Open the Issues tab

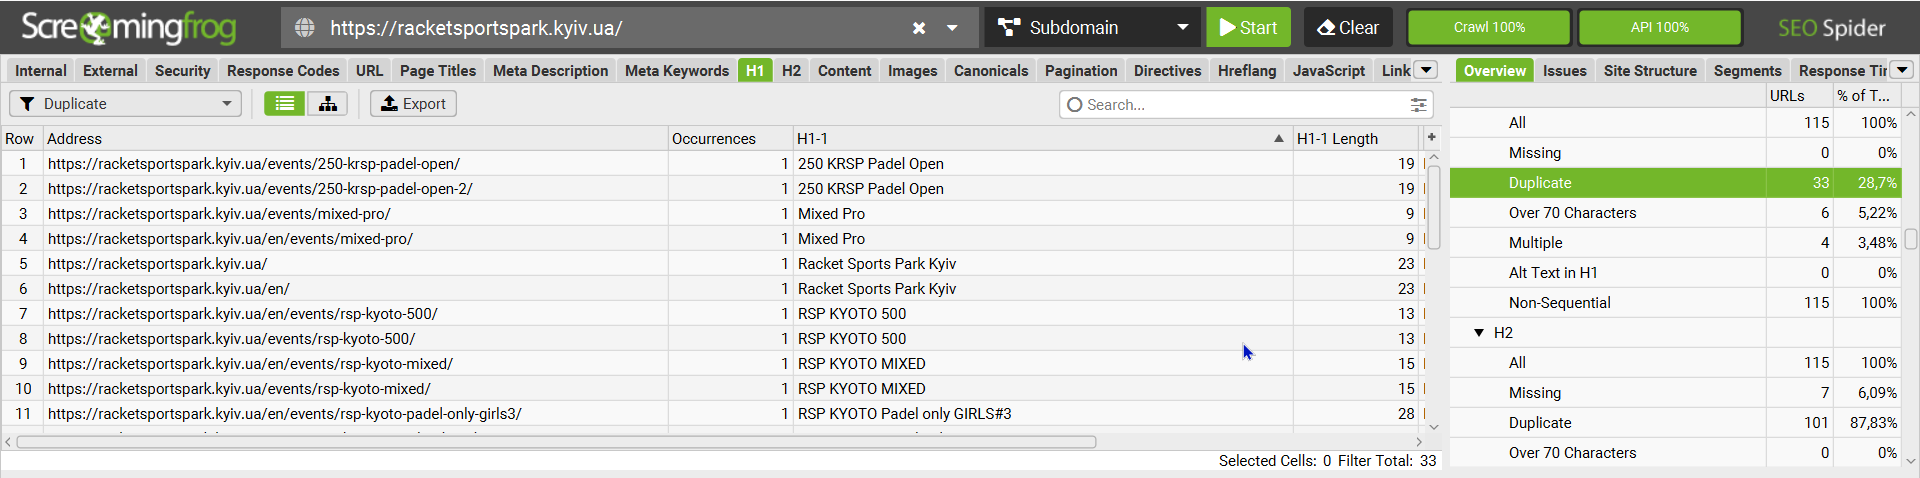coord(1564,70)
